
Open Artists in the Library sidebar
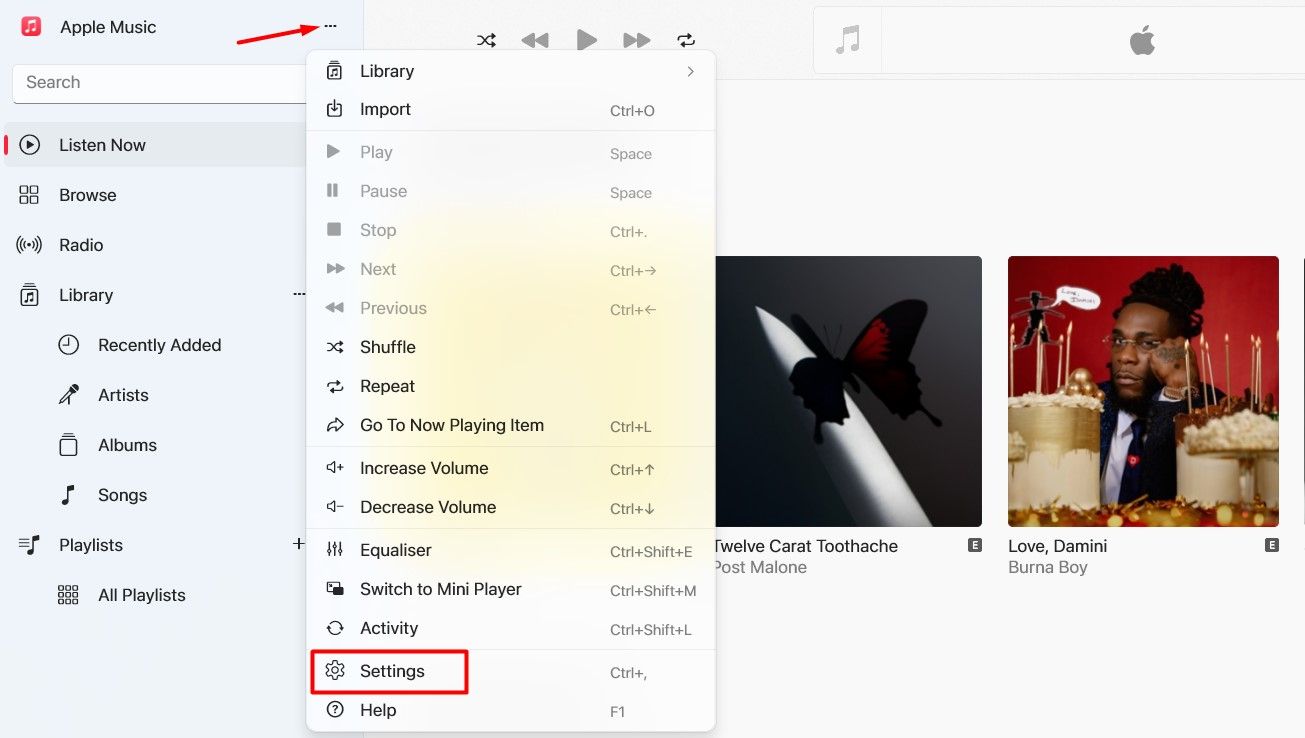(122, 394)
